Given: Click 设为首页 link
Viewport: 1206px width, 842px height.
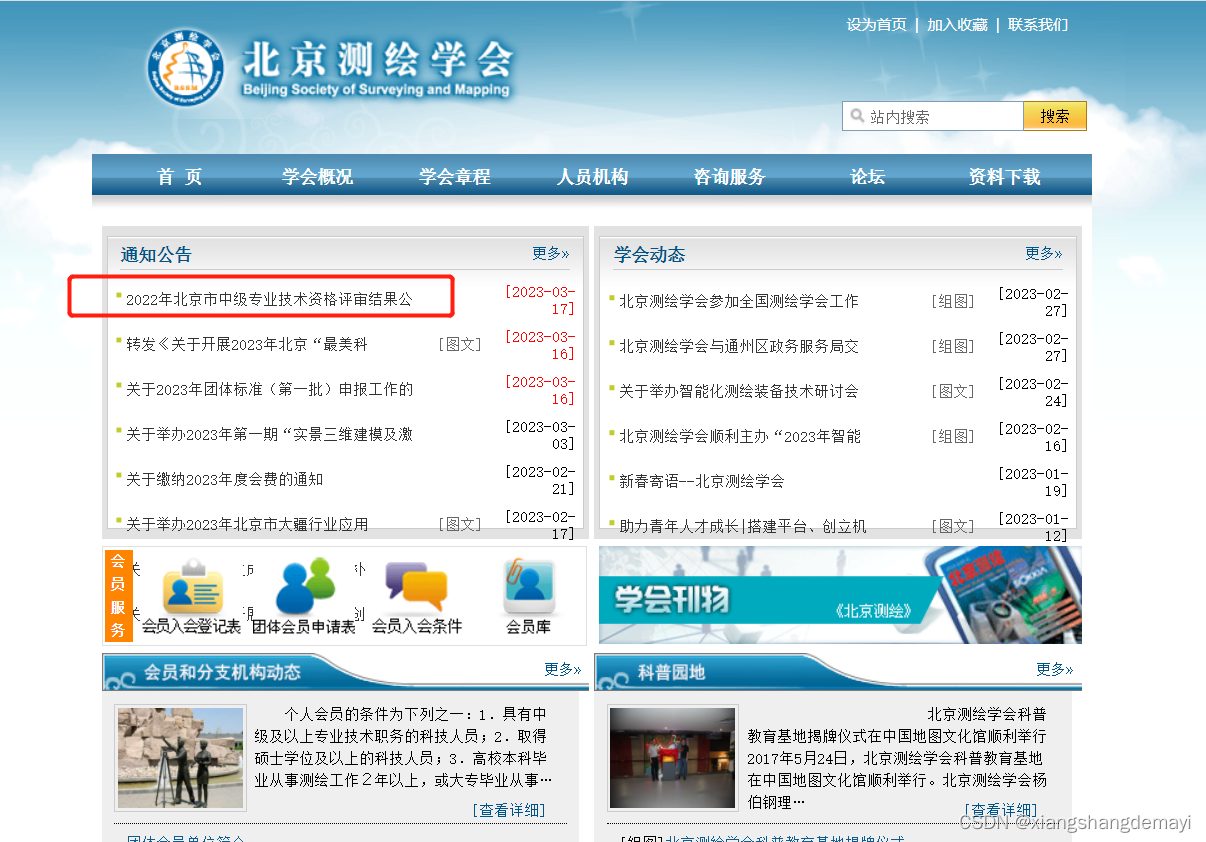Looking at the screenshot, I should click(877, 25).
